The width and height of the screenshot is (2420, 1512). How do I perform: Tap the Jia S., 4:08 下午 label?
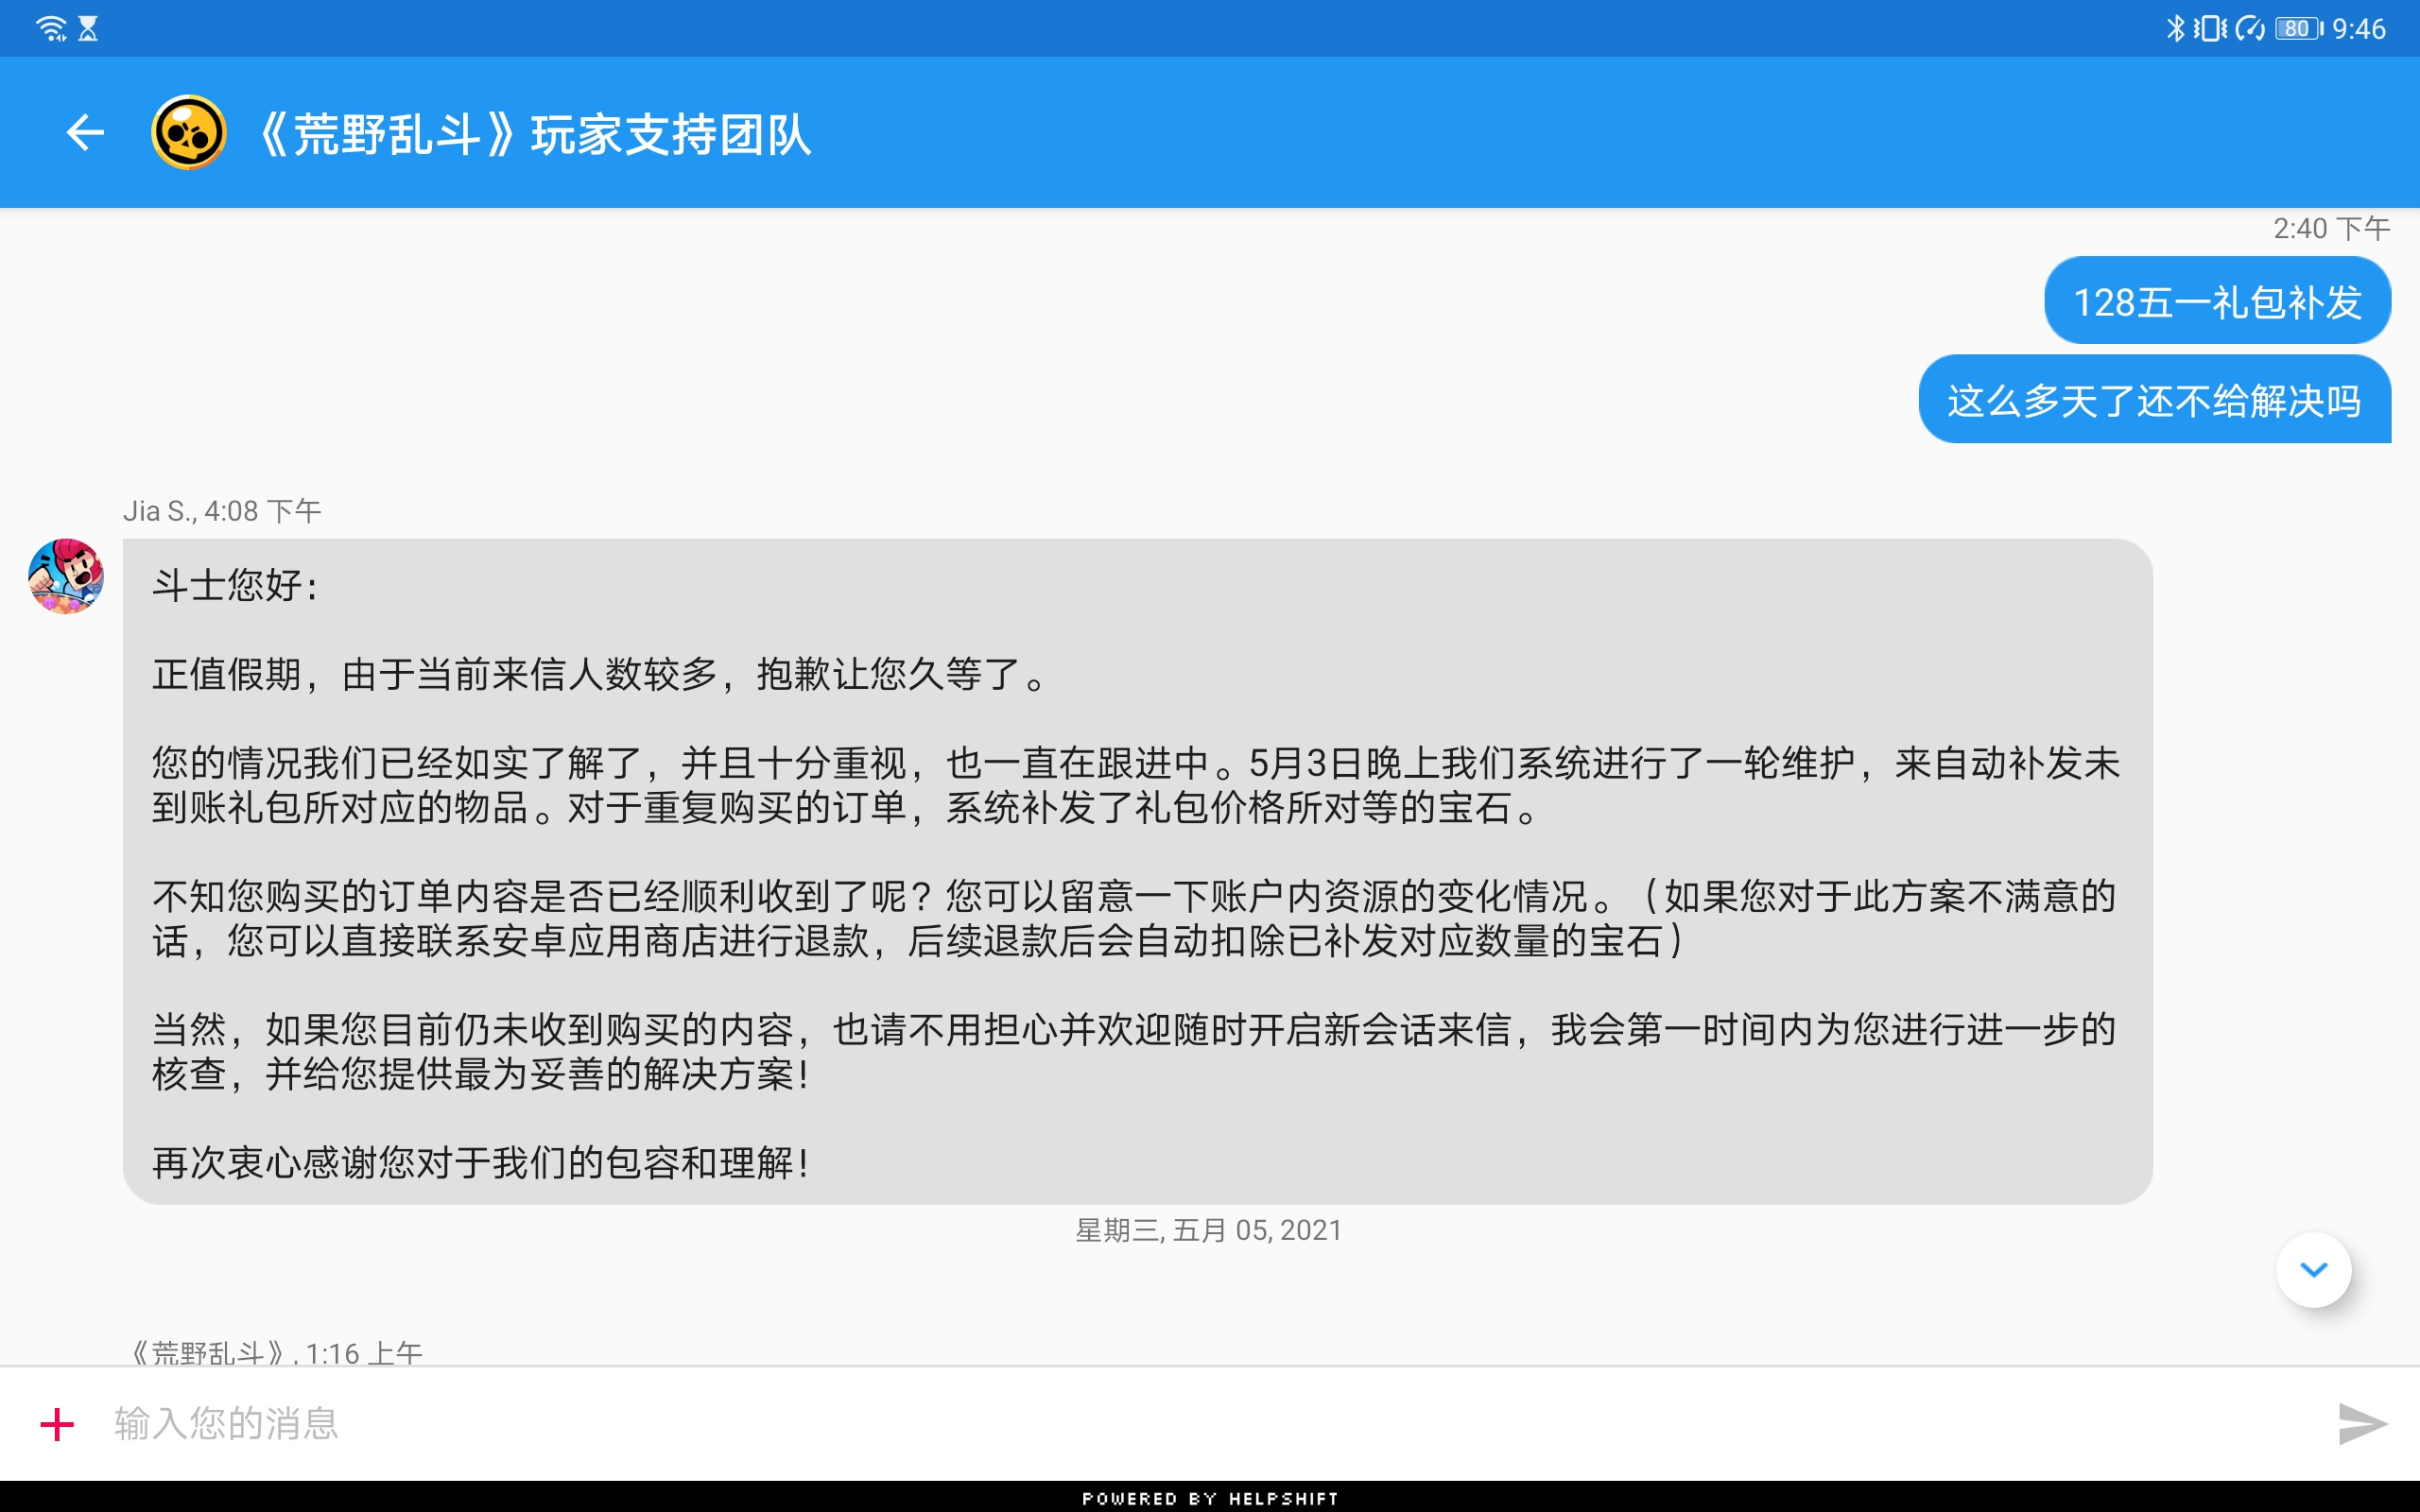tap(222, 511)
